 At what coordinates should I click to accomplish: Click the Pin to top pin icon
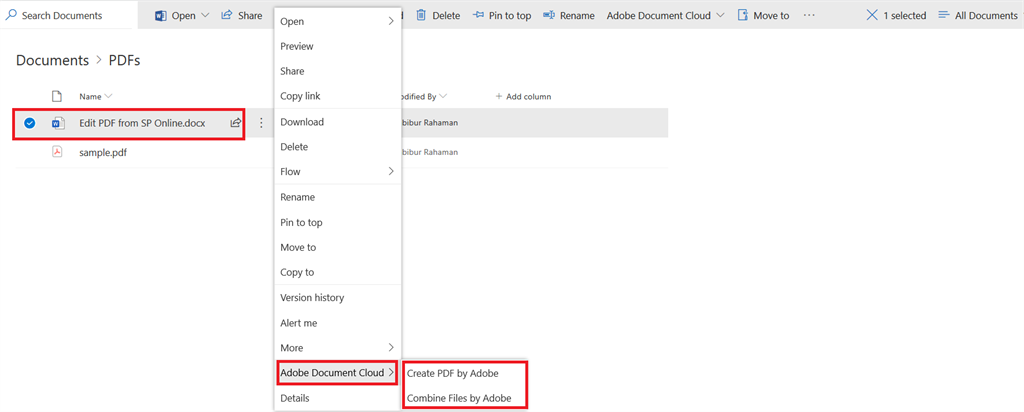[x=478, y=16]
